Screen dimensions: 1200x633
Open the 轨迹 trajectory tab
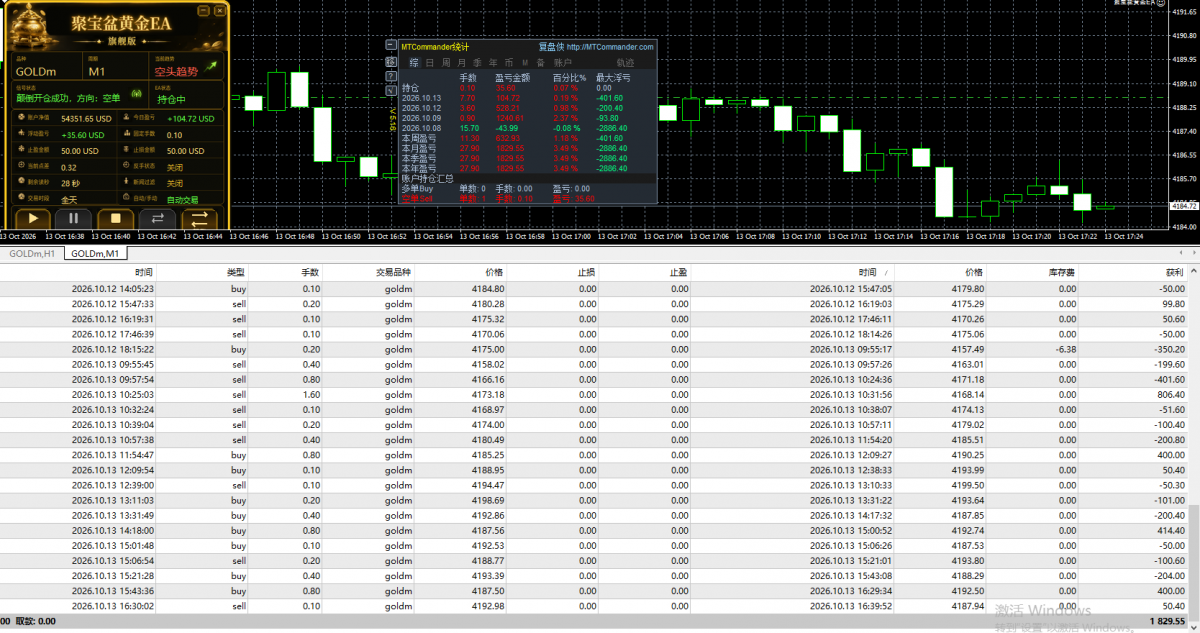click(625, 62)
